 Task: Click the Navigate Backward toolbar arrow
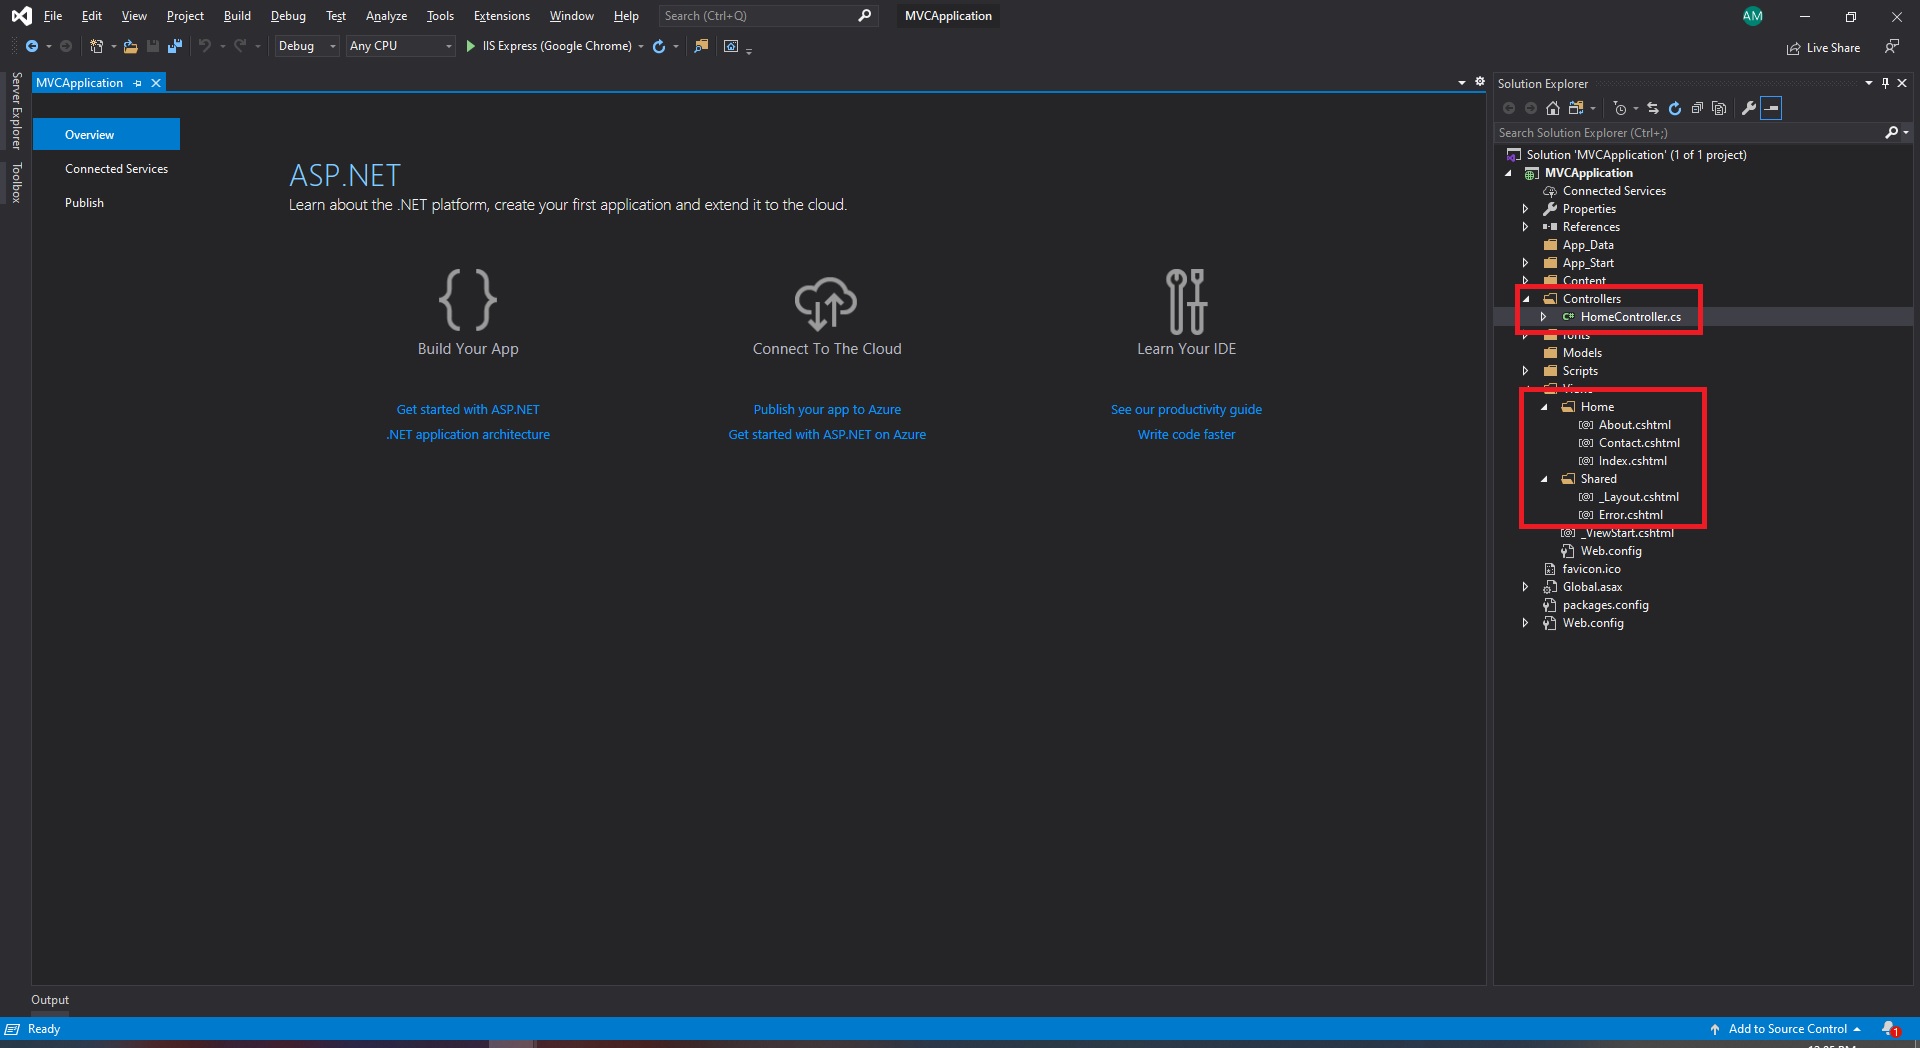(32, 46)
